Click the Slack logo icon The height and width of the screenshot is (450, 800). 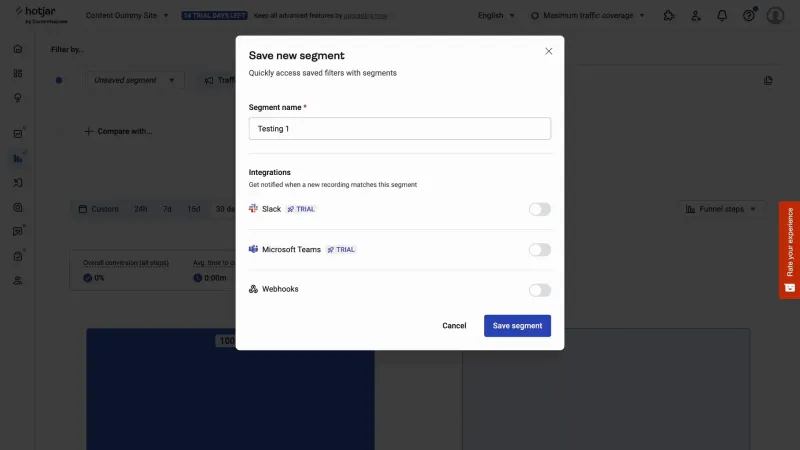253,208
